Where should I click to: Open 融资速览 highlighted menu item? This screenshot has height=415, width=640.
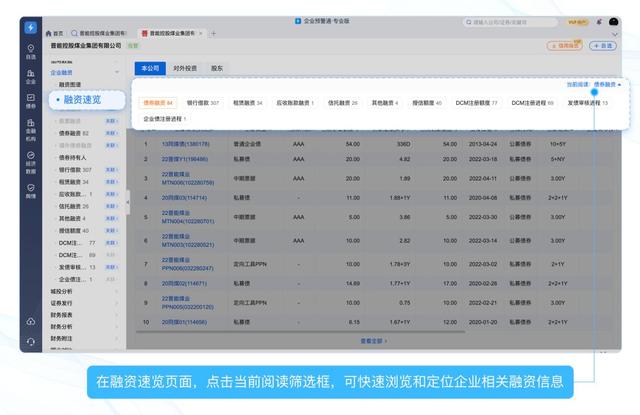click(x=87, y=100)
